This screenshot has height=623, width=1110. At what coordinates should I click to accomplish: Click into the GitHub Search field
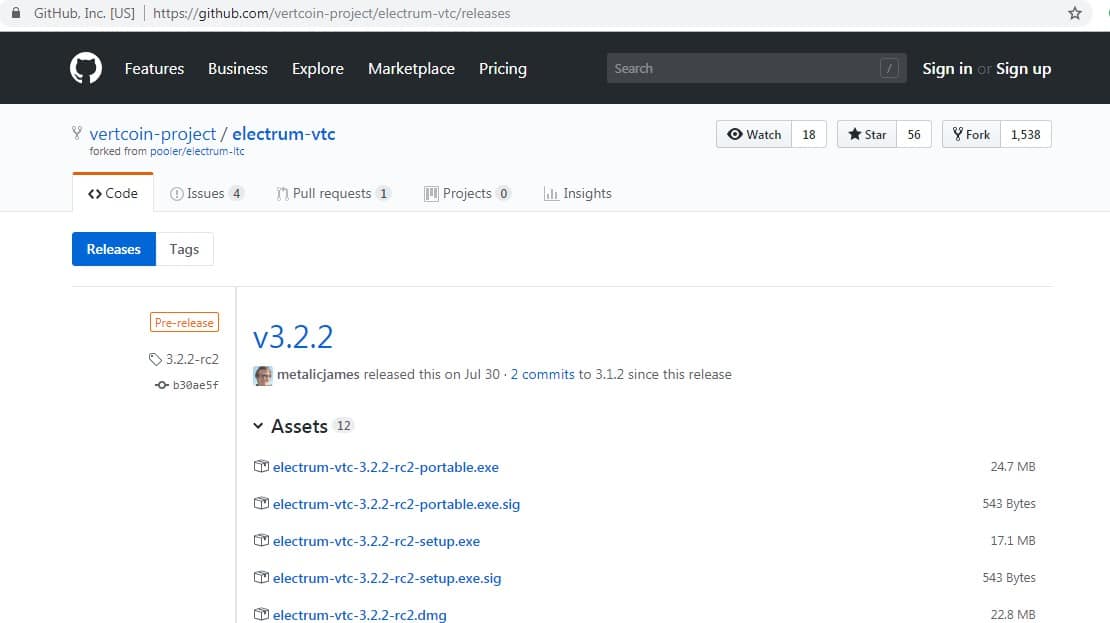(x=756, y=68)
